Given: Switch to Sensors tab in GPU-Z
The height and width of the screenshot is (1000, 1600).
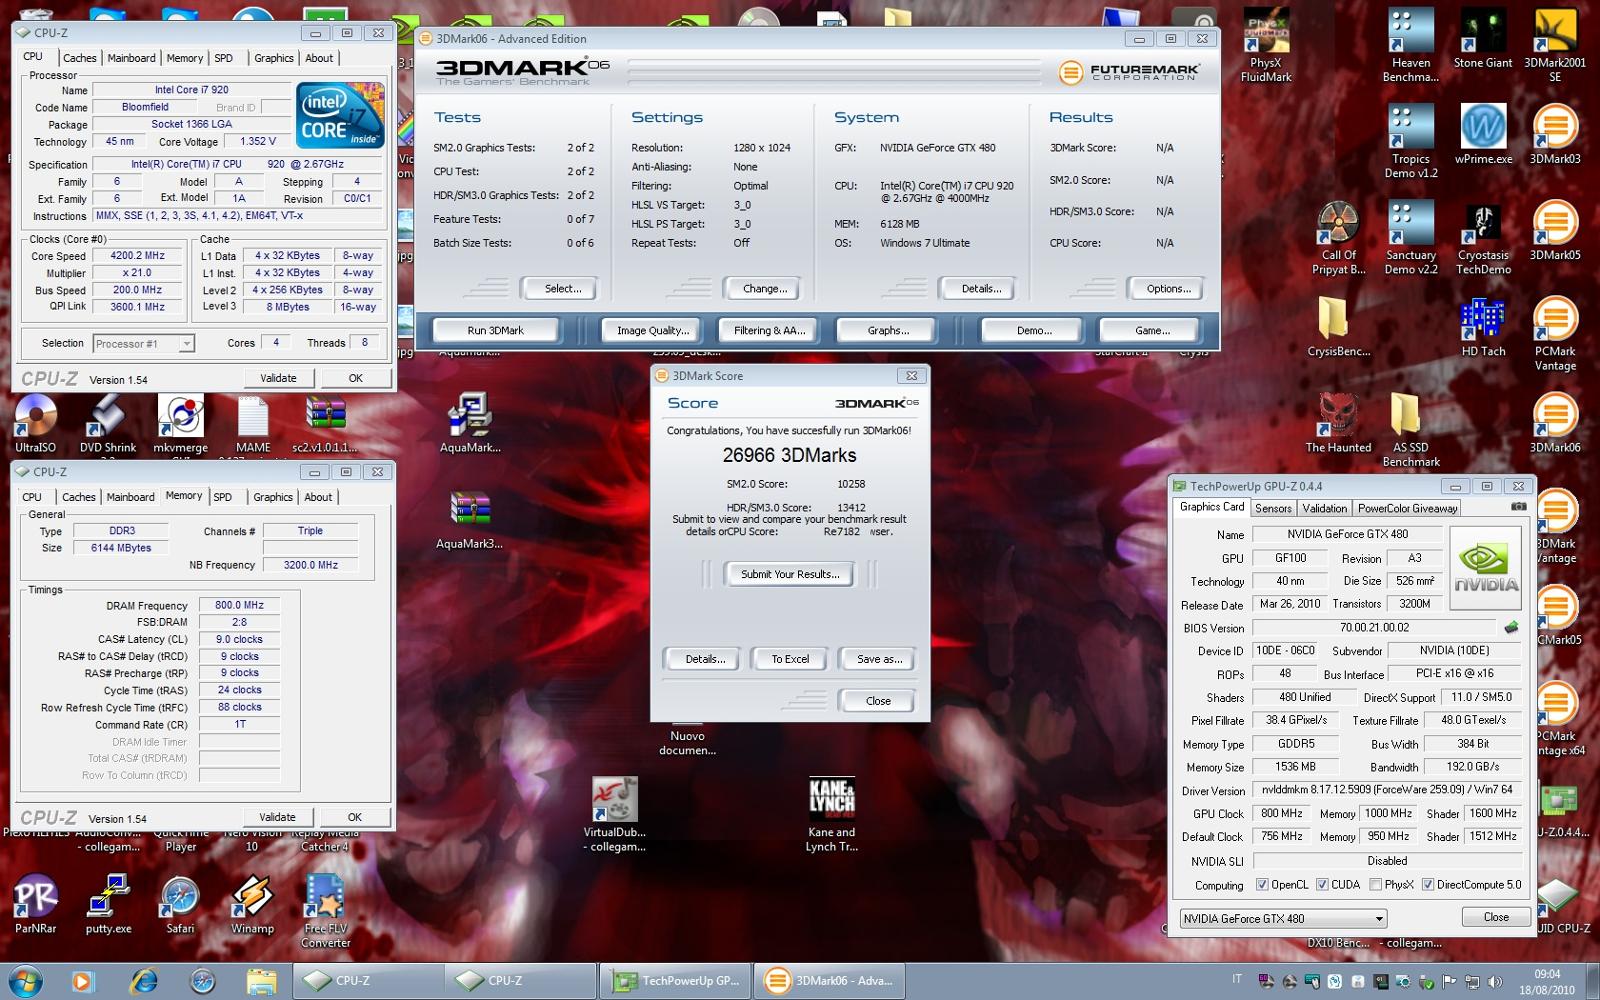Looking at the screenshot, I should tap(1273, 508).
